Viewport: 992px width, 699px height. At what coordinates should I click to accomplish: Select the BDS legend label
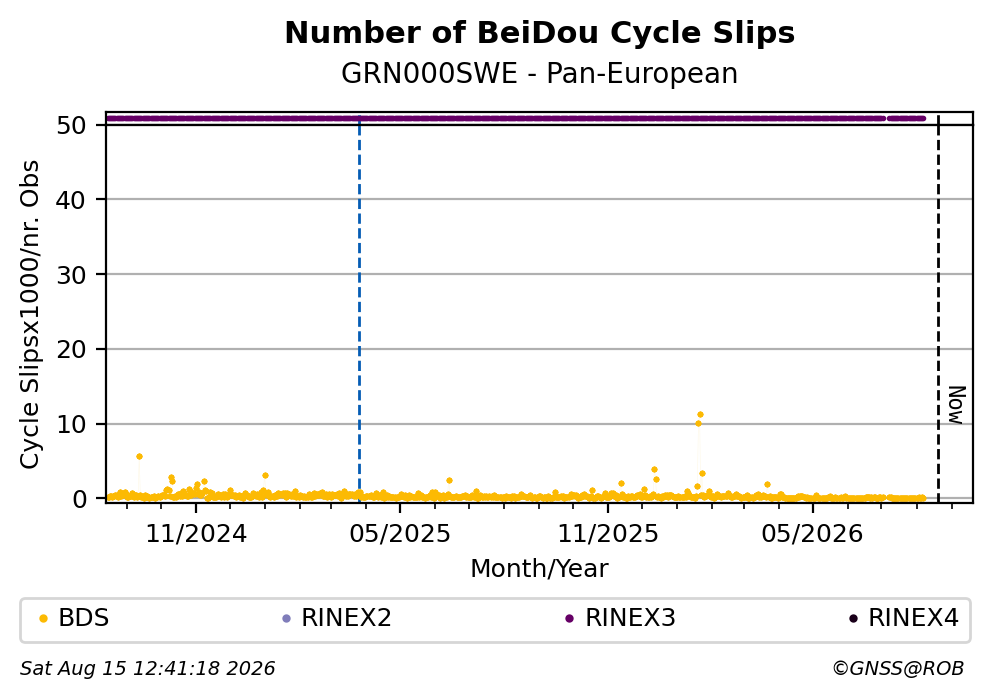(84, 618)
